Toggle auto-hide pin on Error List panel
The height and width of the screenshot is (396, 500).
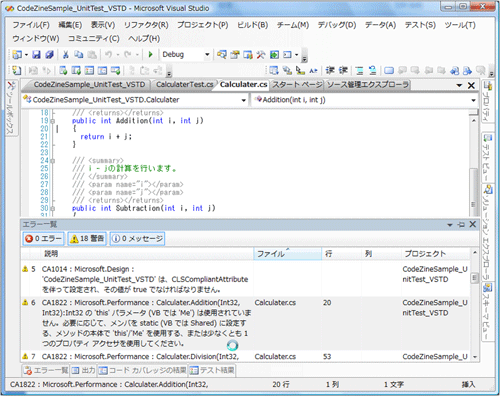[461, 225]
